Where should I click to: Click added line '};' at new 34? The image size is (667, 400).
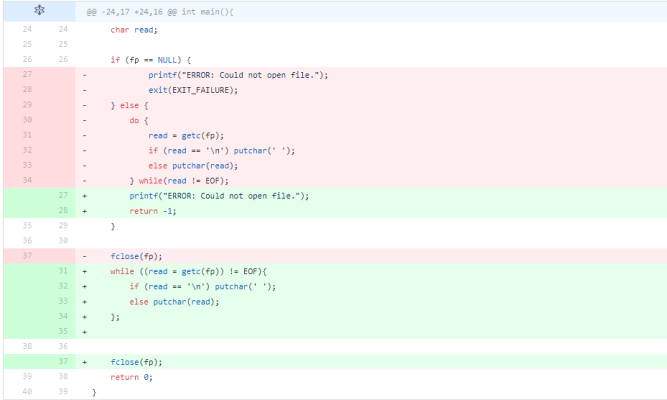115,317
